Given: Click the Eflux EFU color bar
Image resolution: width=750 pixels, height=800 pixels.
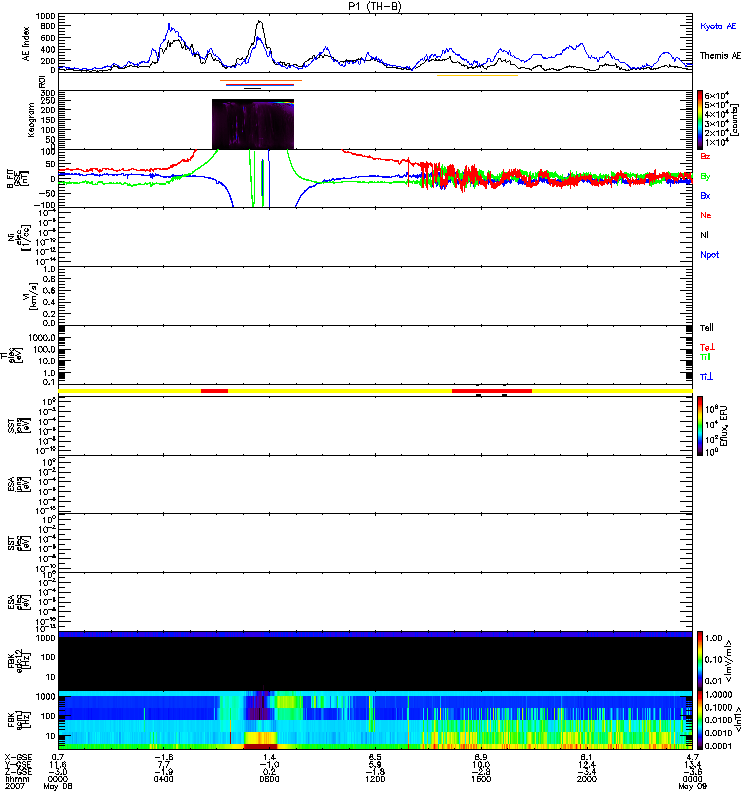Looking at the screenshot, I should point(700,426).
